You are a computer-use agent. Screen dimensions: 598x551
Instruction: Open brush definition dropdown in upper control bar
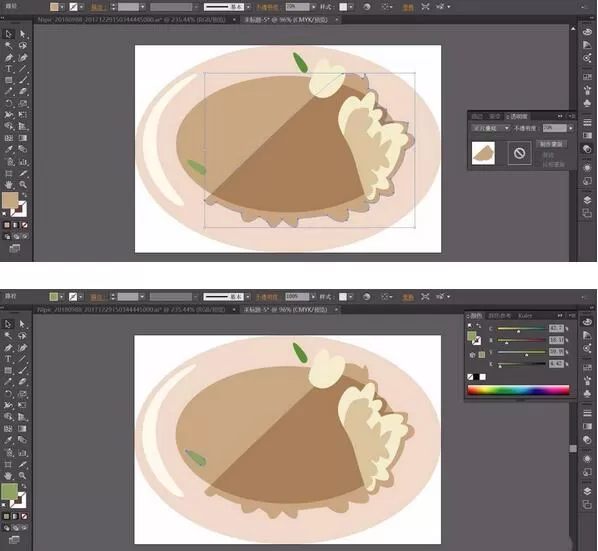248,7
